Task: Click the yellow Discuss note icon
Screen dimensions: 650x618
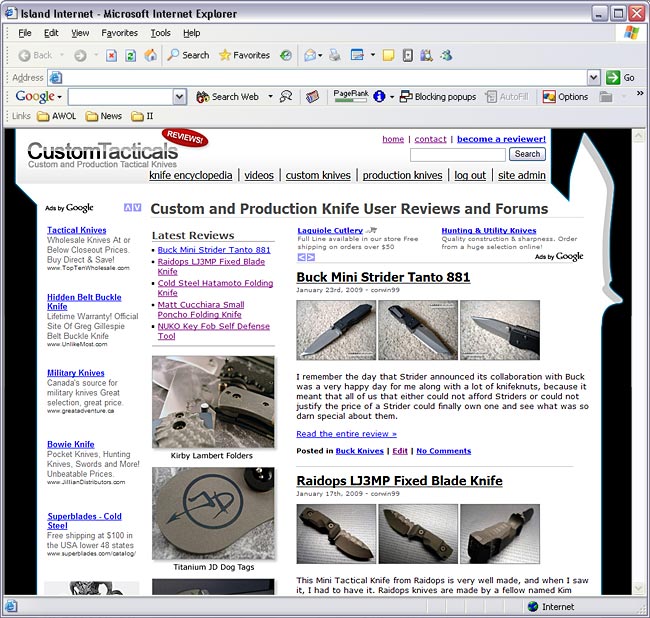Action: (x=388, y=55)
